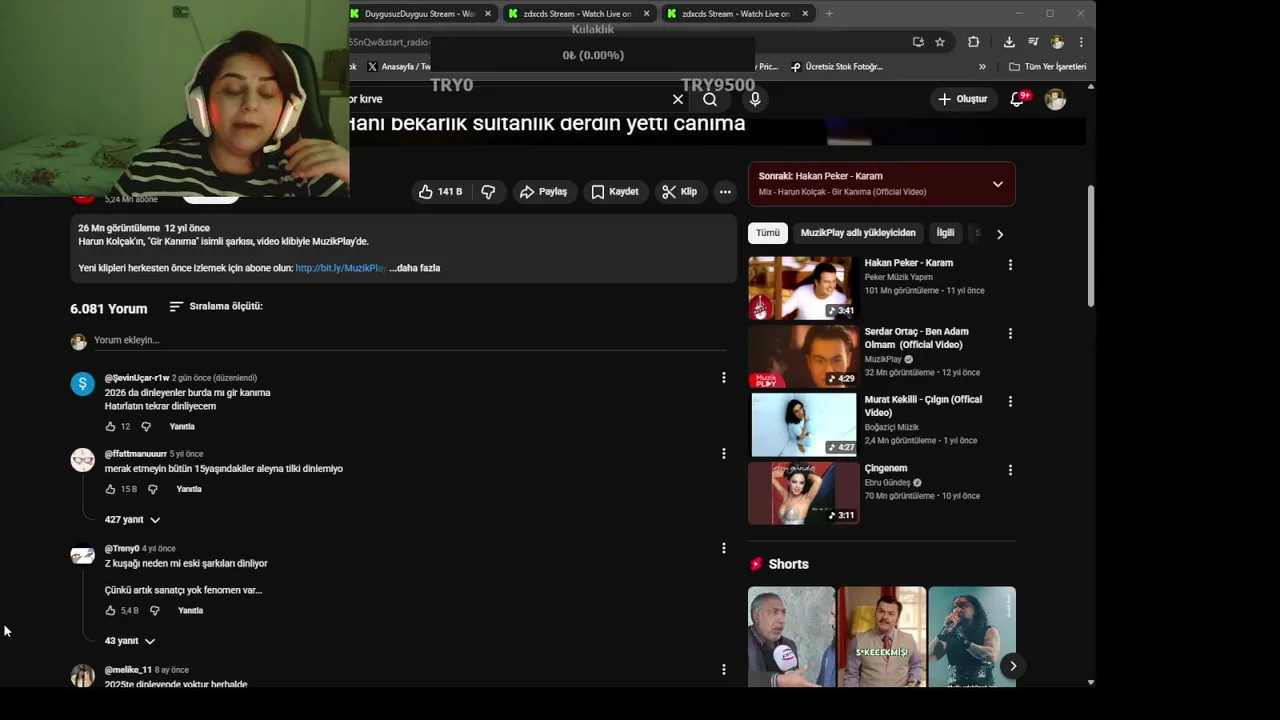Viewport: 1280px width, 720px height.
Task: Open options menu for Serdar Ortaç video
Action: pos(1010,333)
